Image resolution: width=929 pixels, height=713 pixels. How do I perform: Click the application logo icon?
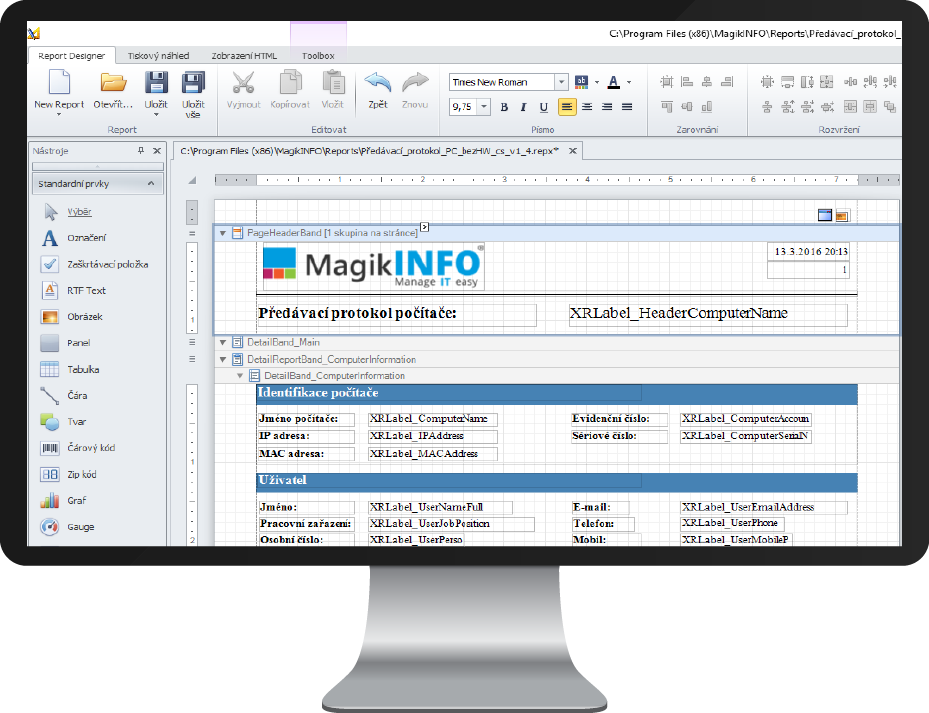[34, 33]
